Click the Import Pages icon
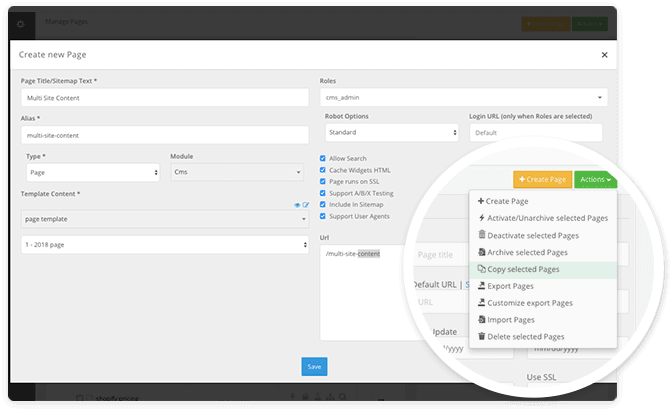 (x=481, y=320)
